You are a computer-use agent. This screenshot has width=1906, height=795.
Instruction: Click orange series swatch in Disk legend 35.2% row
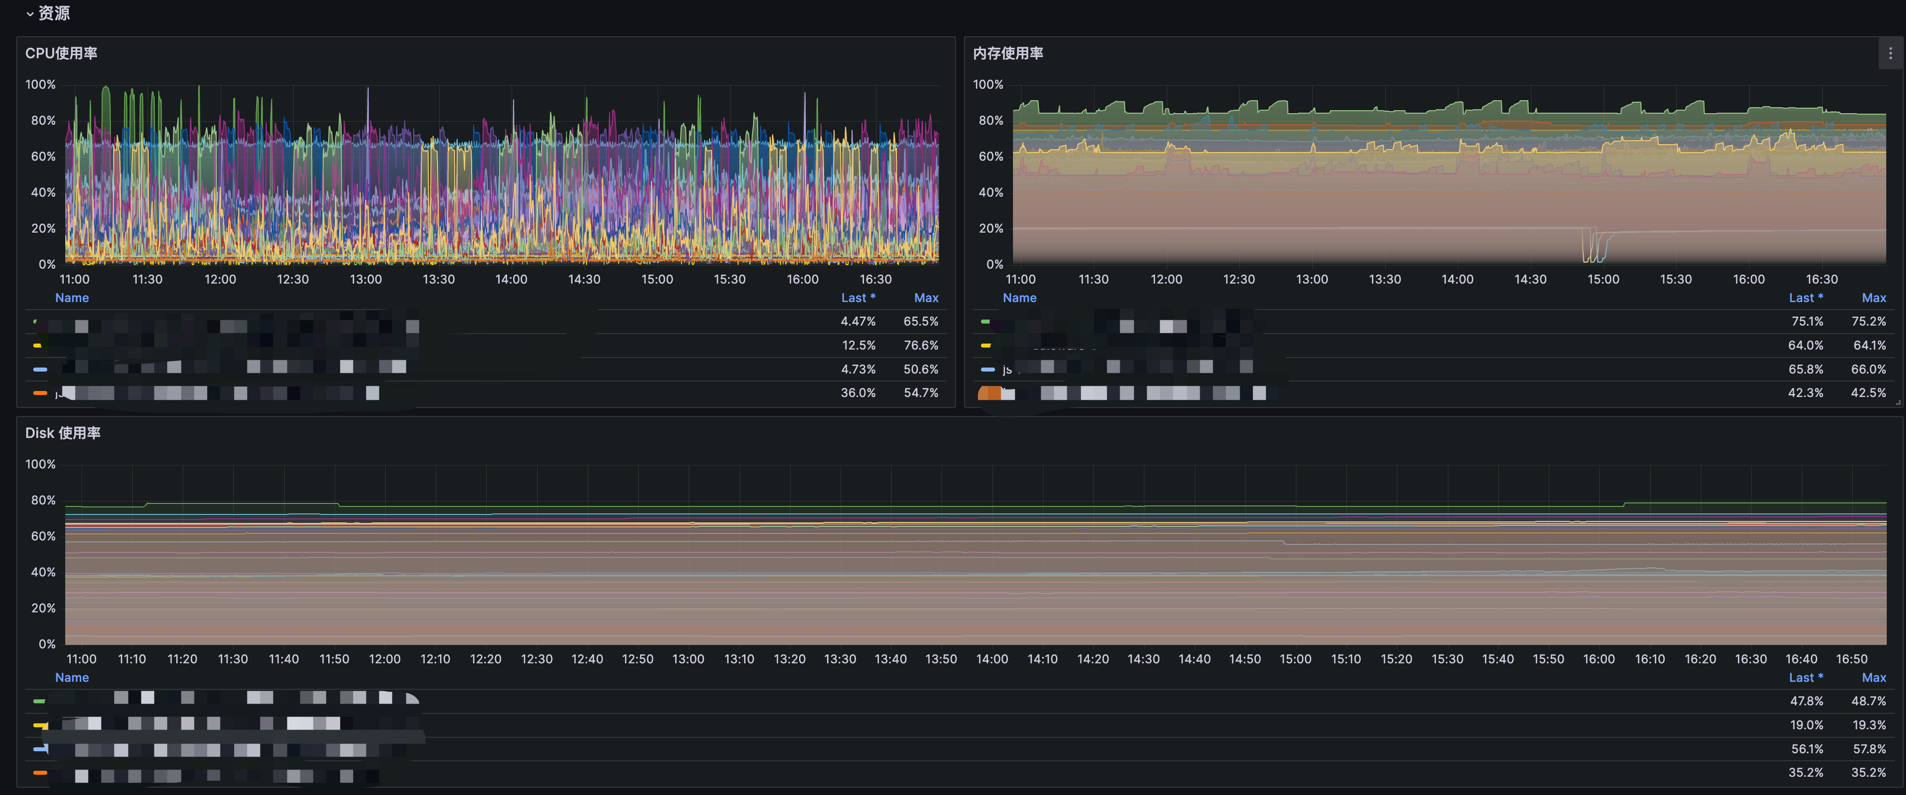click(40, 773)
